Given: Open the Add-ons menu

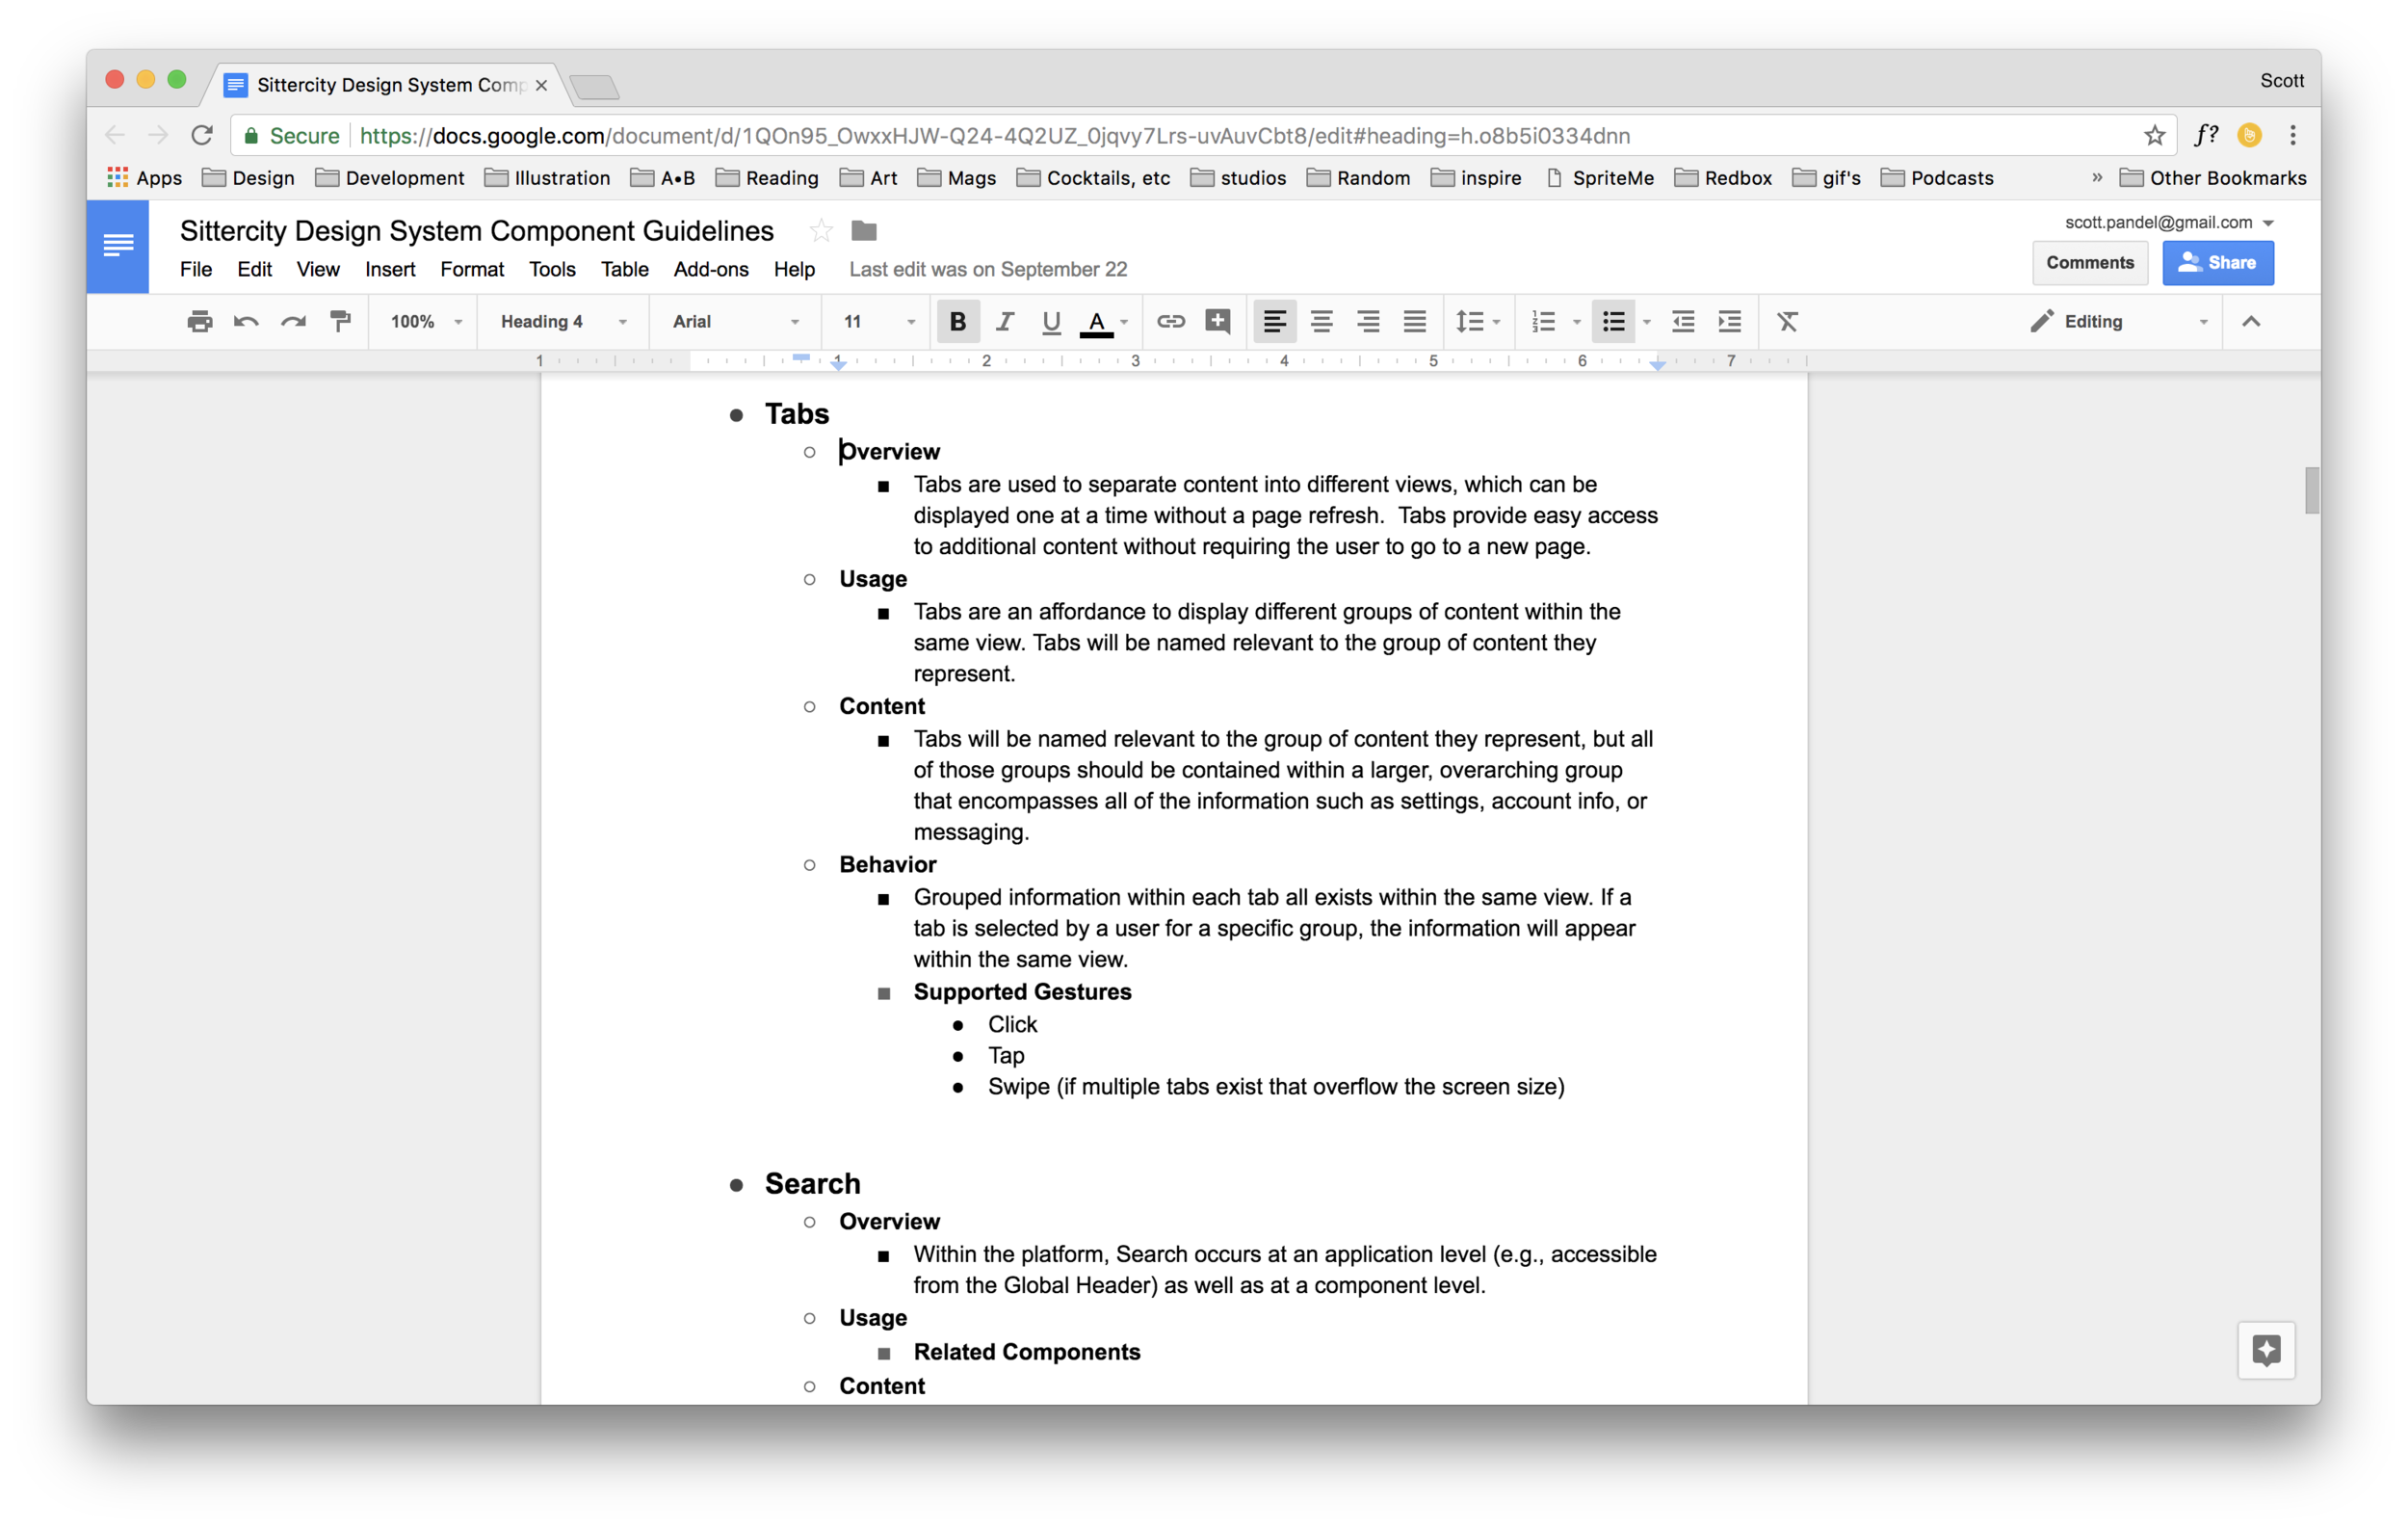Looking at the screenshot, I should [710, 269].
